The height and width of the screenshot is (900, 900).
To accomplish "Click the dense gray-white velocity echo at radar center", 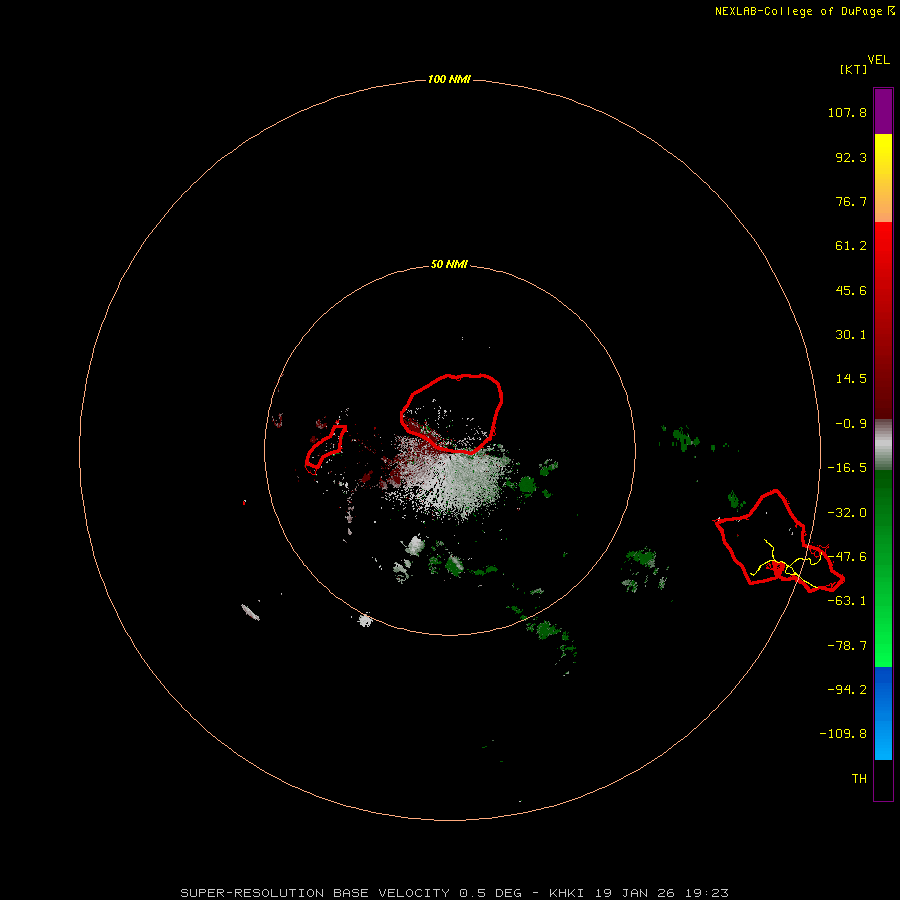I will 453,476.
